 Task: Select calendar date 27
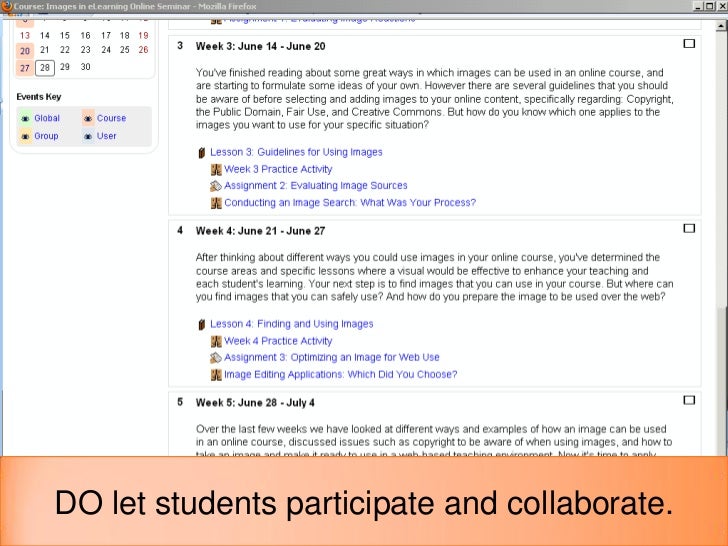(x=25, y=68)
